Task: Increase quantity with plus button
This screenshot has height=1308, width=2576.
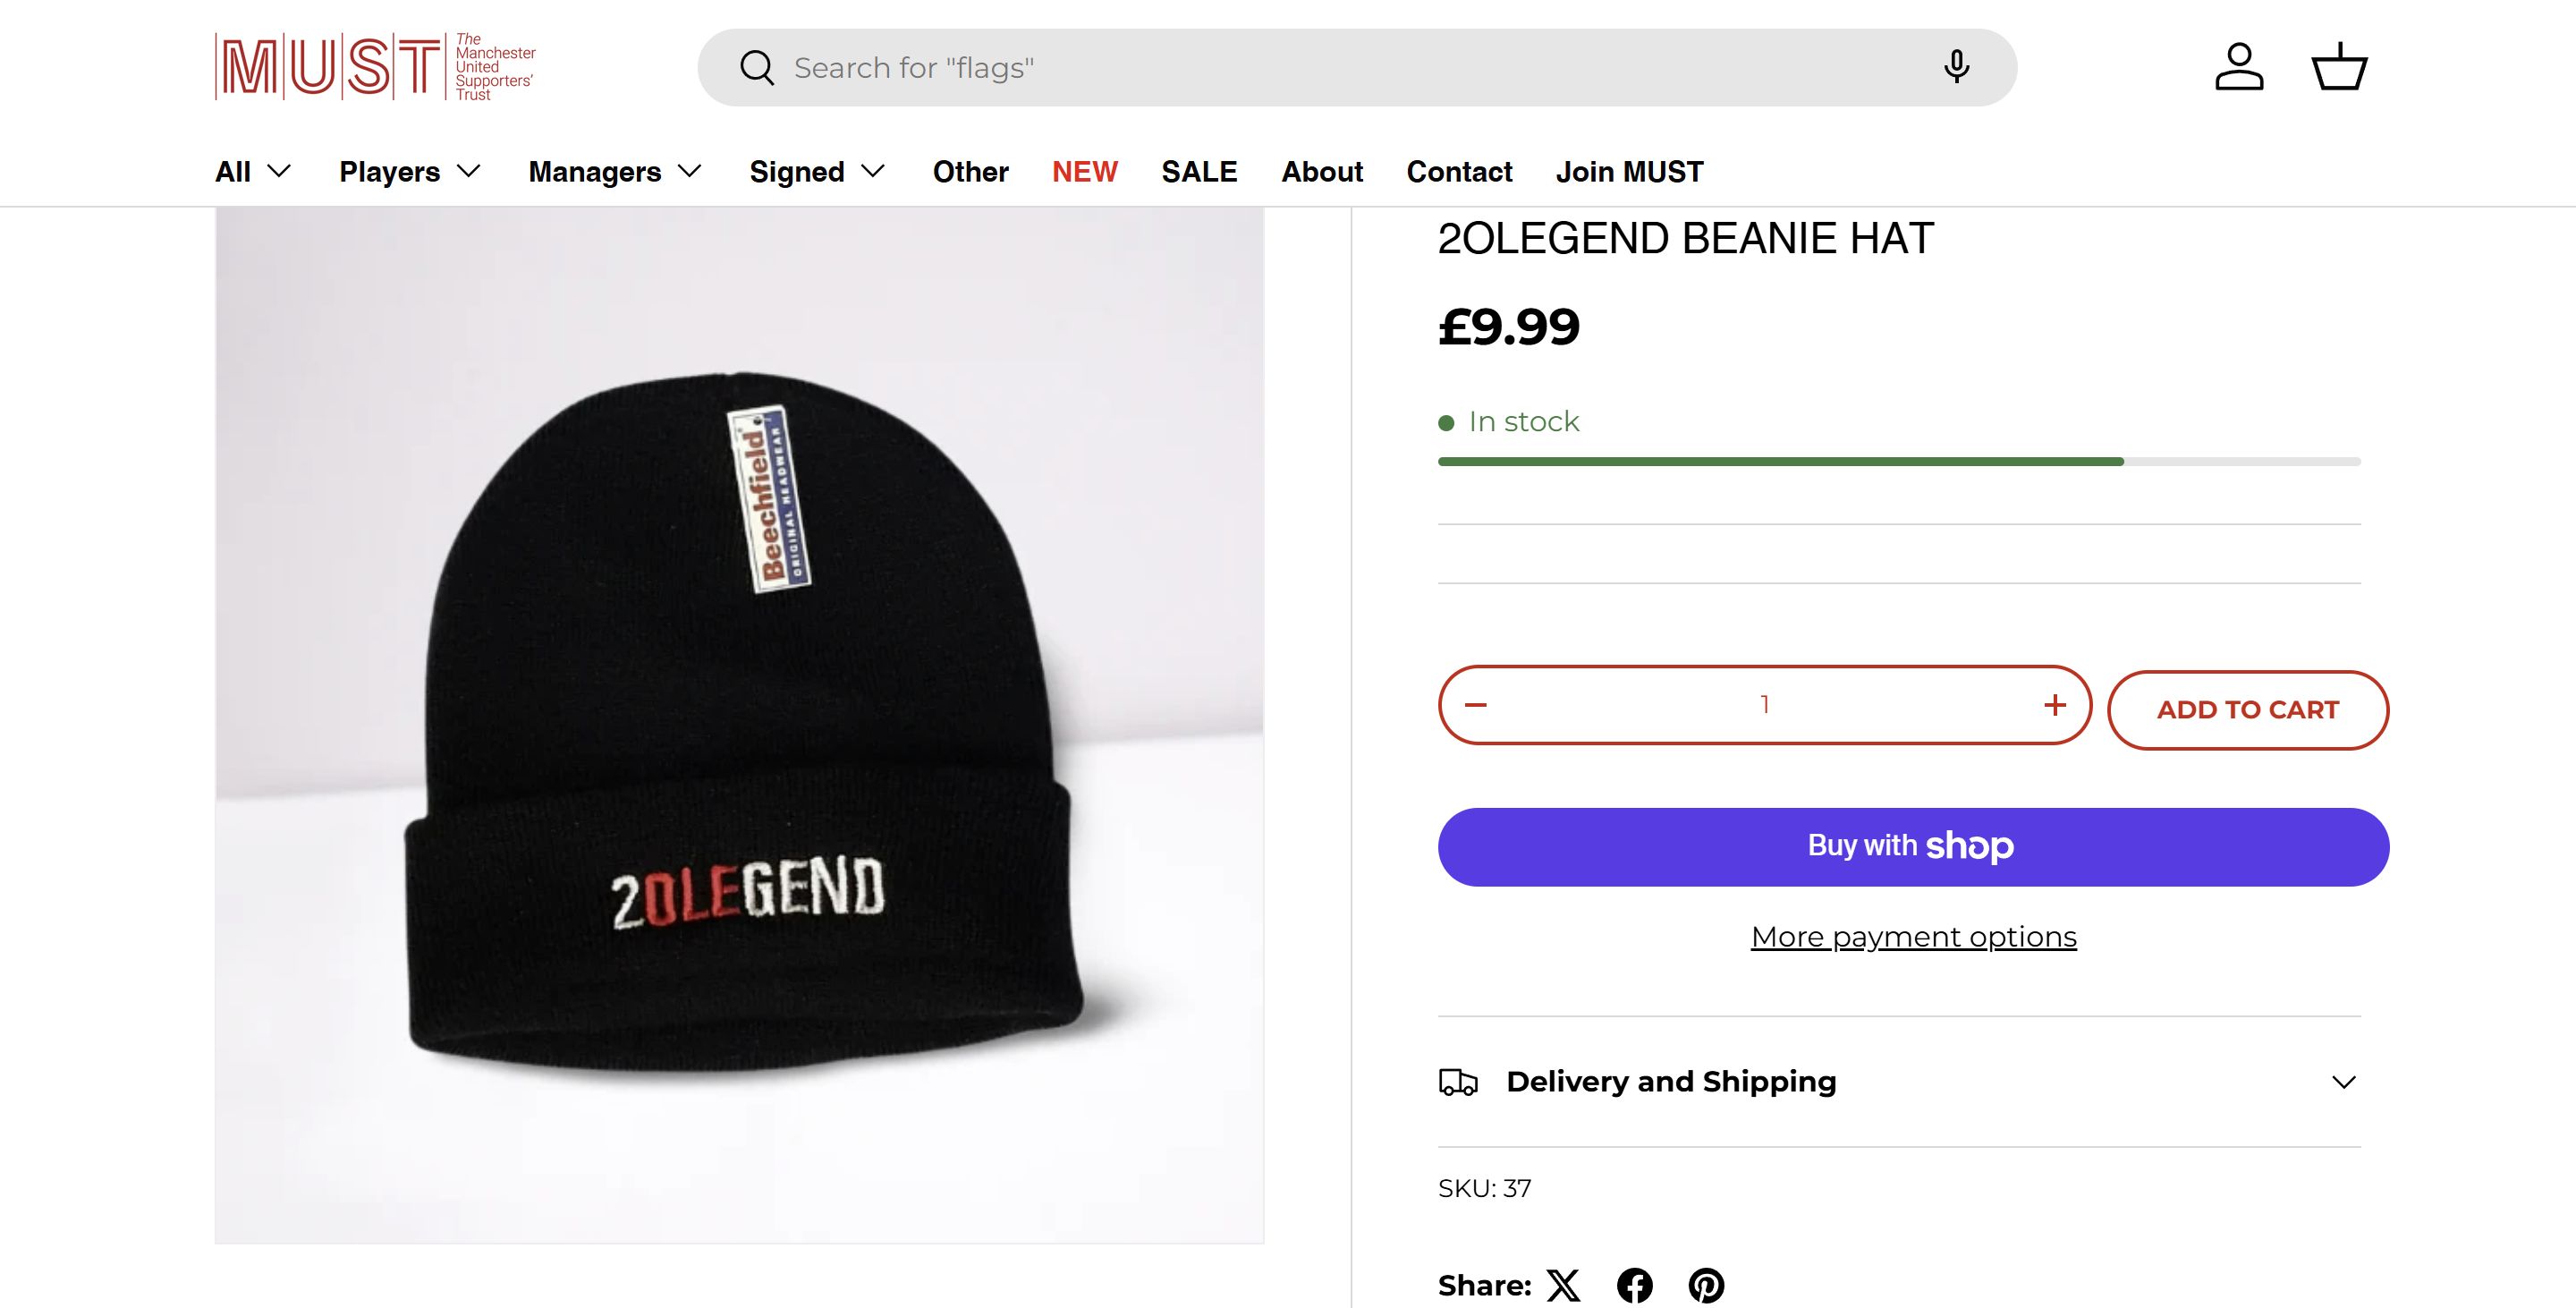Action: point(2055,705)
